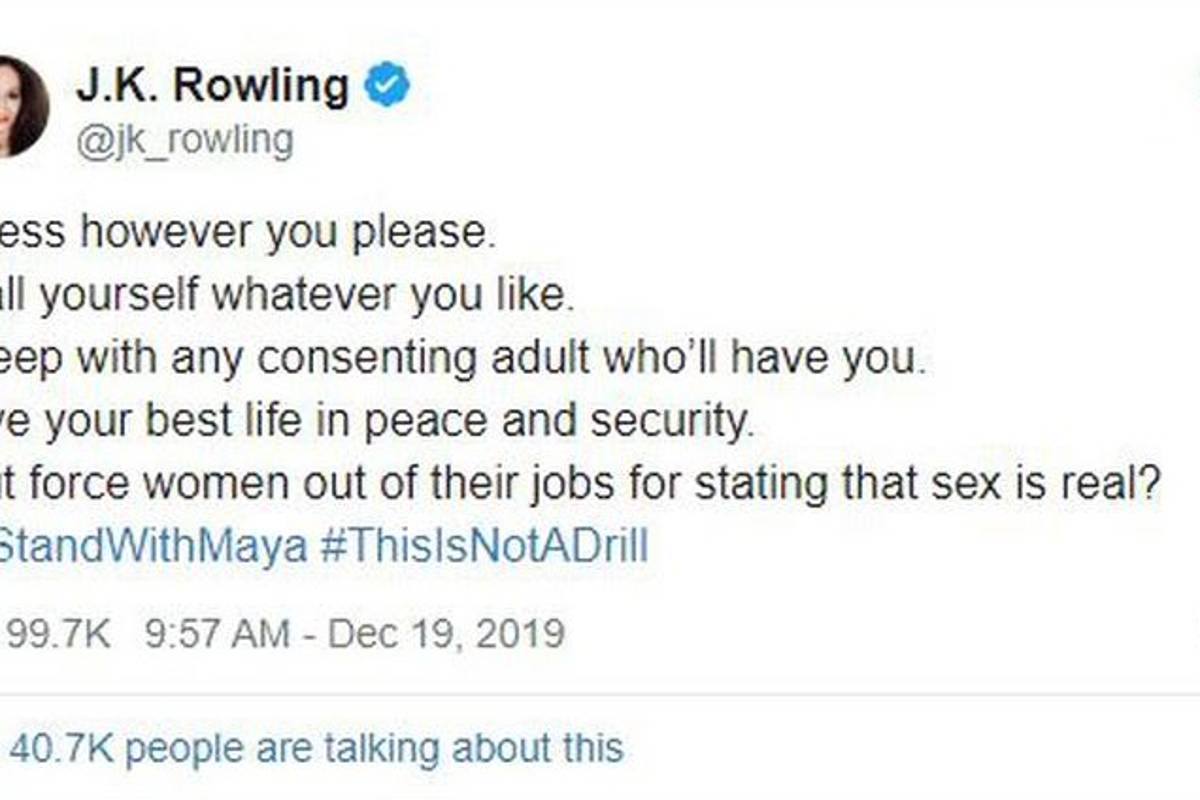Click the 'any consenting adult' line

tap(460, 359)
